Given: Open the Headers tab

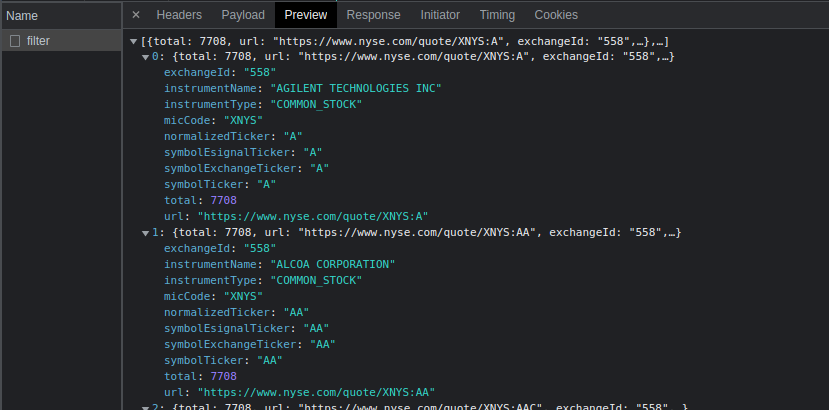Looking at the screenshot, I should [x=179, y=15].
